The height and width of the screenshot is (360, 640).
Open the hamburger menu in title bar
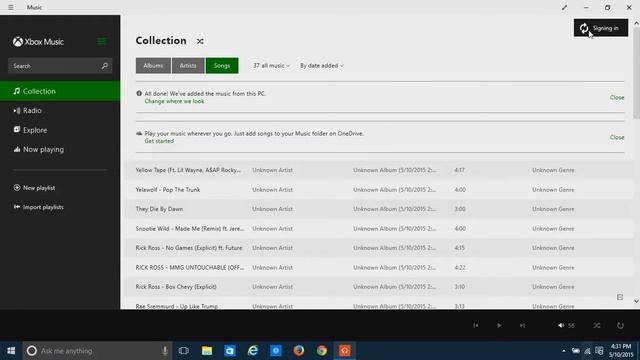click(x=11, y=7)
